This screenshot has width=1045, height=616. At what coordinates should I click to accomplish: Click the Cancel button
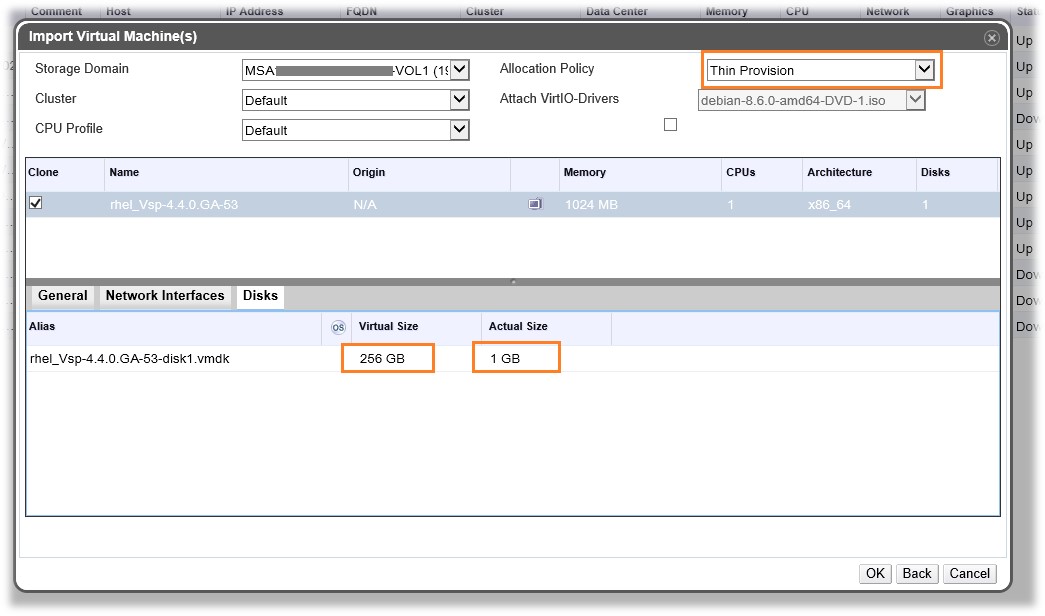(x=969, y=573)
